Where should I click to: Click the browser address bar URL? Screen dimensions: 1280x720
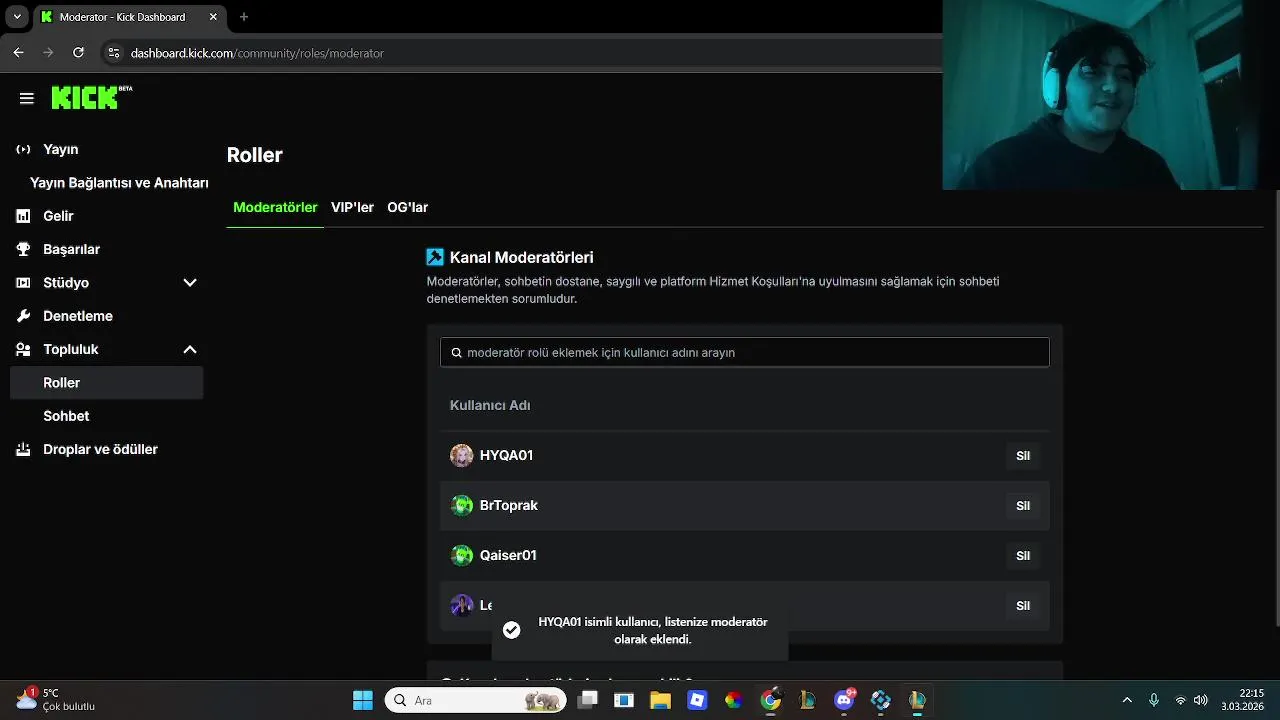click(x=257, y=53)
